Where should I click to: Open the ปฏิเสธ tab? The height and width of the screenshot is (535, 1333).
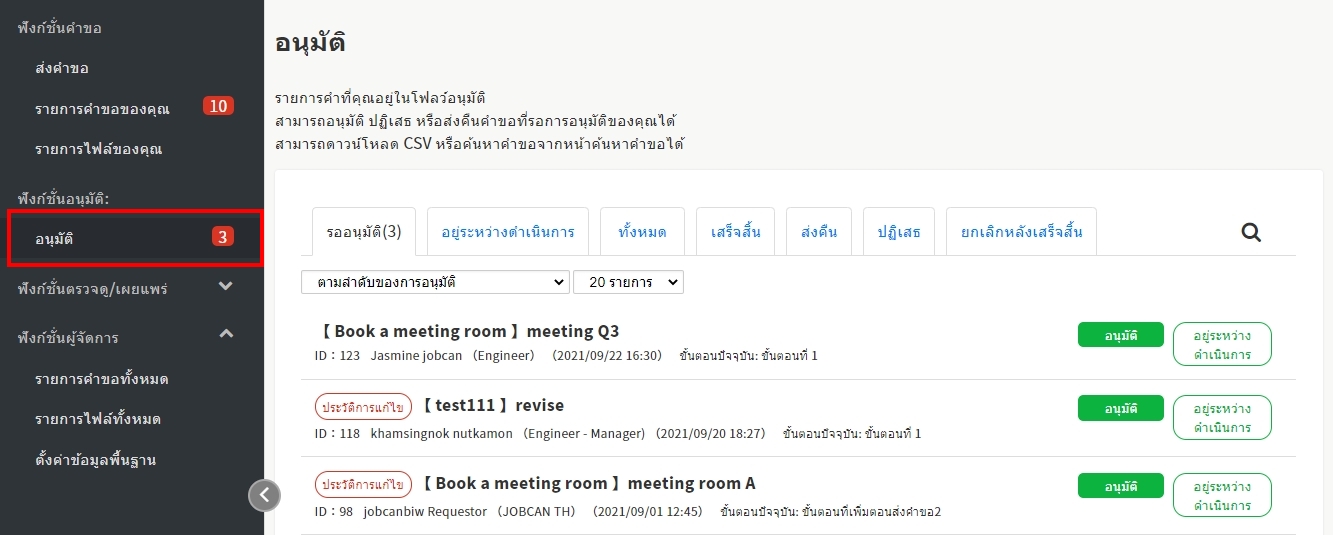tap(898, 232)
